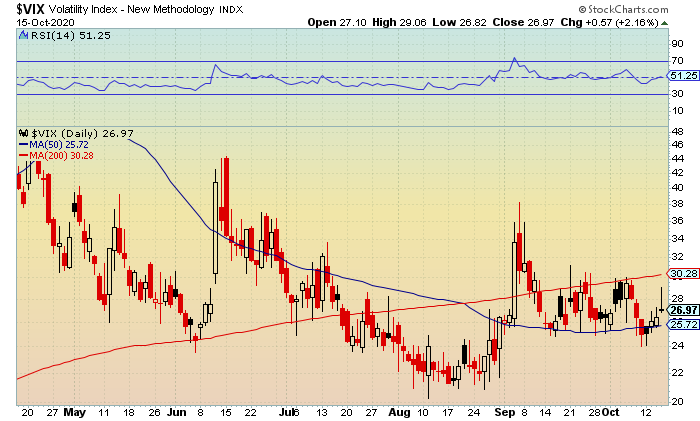Image resolution: width=700 pixels, height=421 pixels.
Task: Click the RSI(14) 51.25 legend text
Action: 71,36
